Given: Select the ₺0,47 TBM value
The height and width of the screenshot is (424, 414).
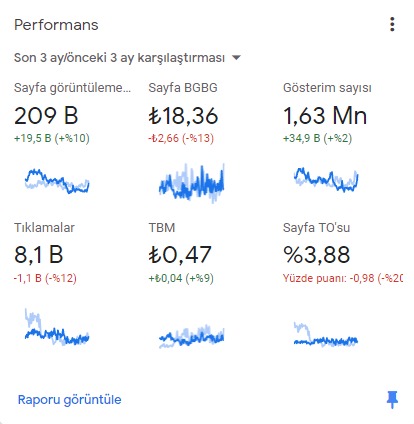Looking at the screenshot, I should click(180, 255).
